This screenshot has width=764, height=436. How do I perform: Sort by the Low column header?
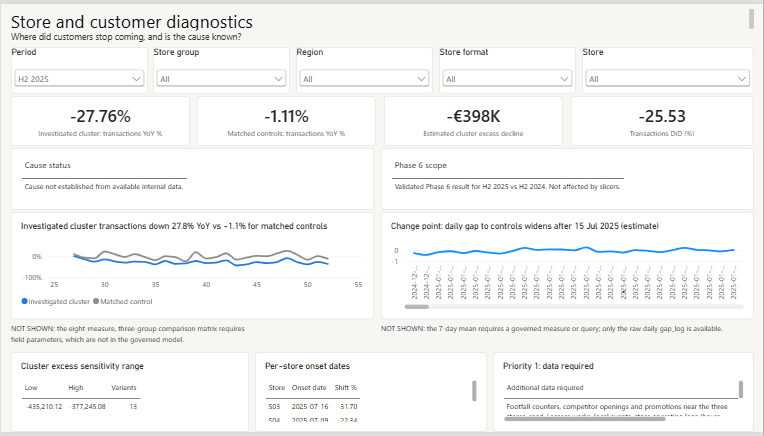coord(31,388)
